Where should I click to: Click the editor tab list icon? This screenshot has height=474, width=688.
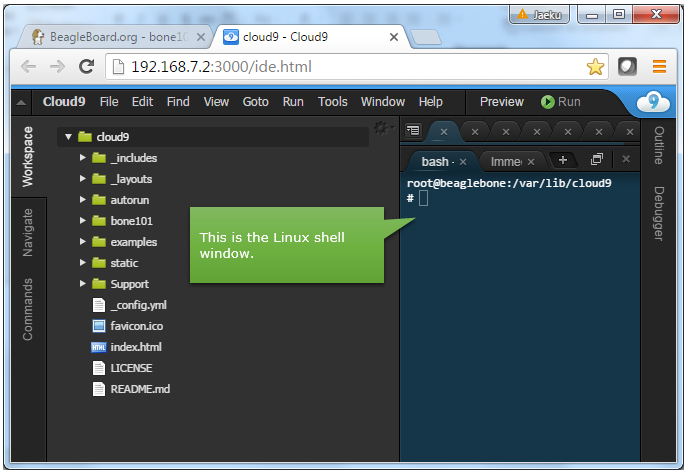pyautogui.click(x=413, y=130)
